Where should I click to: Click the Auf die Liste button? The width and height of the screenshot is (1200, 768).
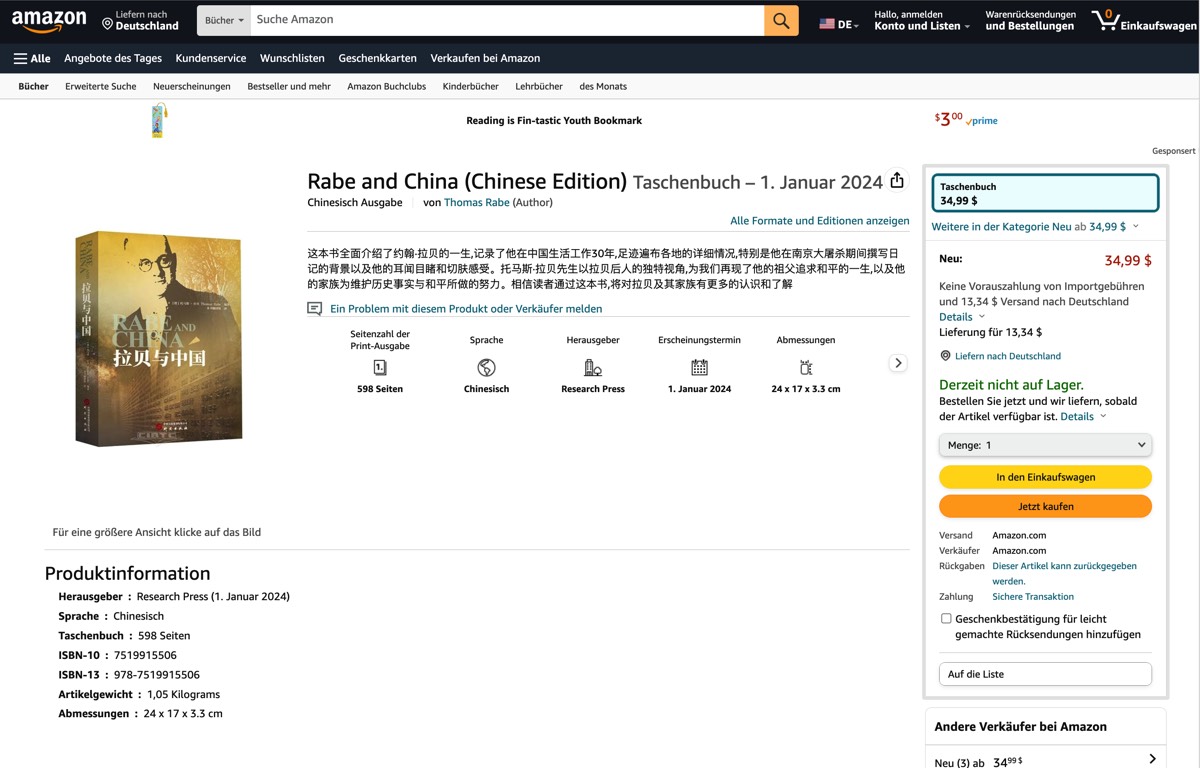pos(1045,674)
